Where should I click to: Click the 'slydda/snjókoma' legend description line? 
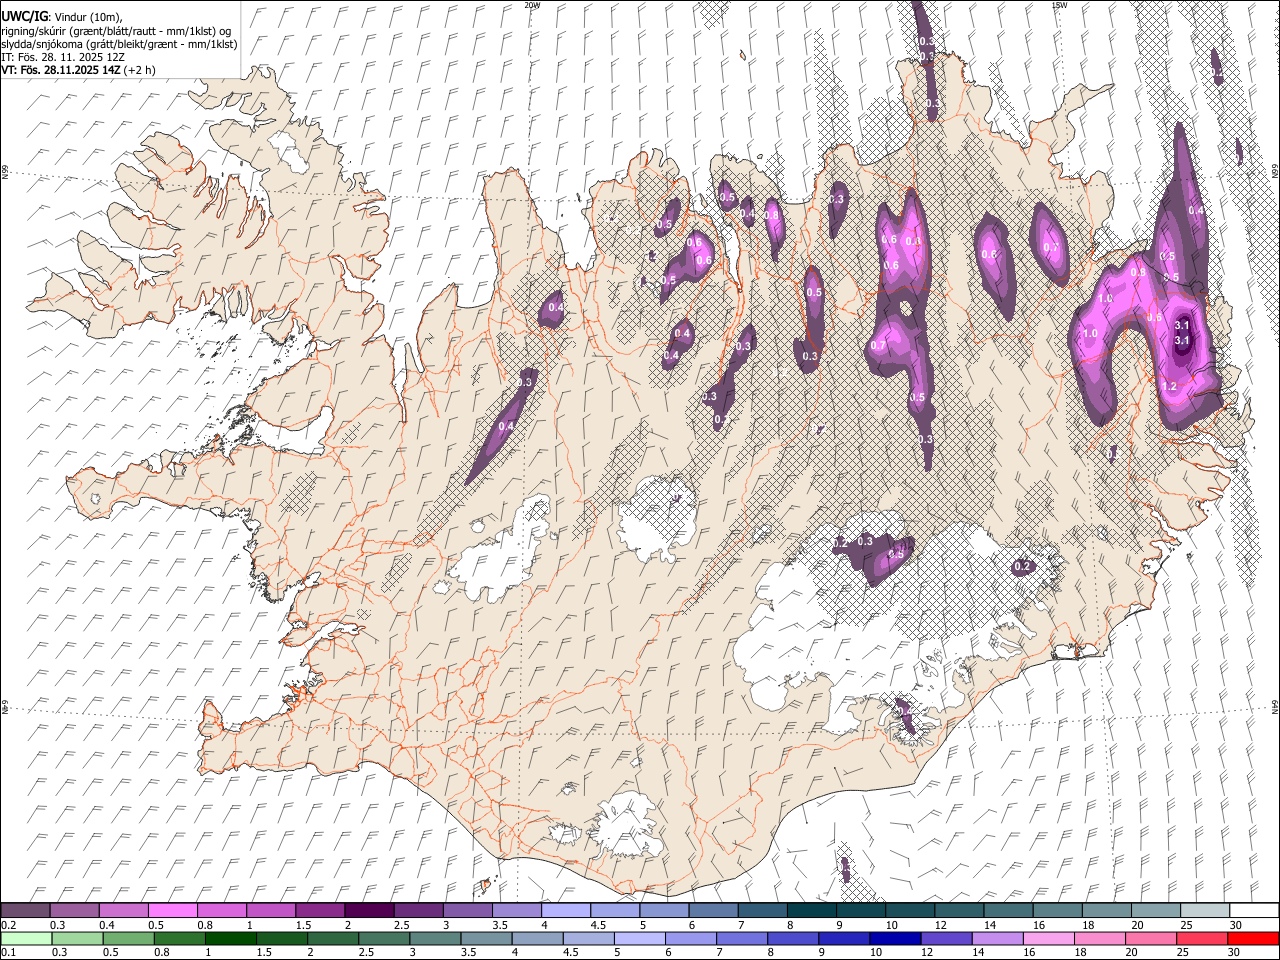119,44
